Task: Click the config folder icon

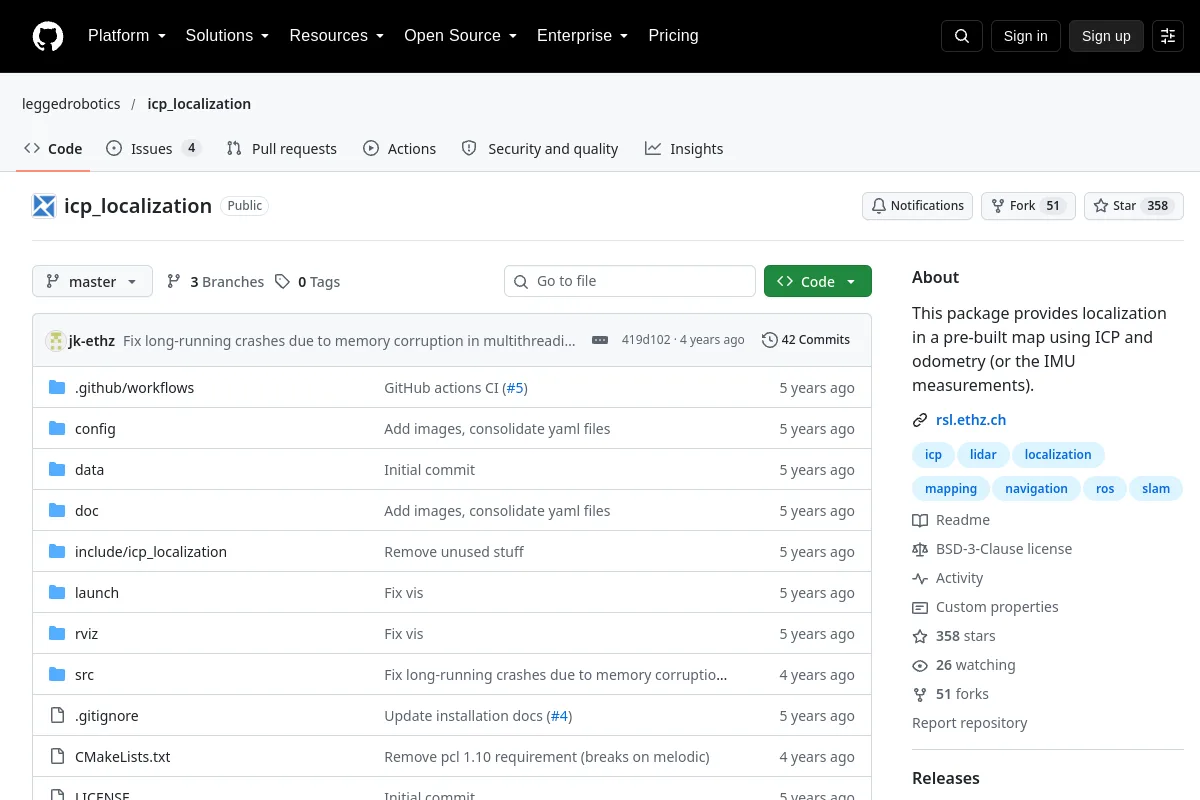Action: (x=57, y=429)
